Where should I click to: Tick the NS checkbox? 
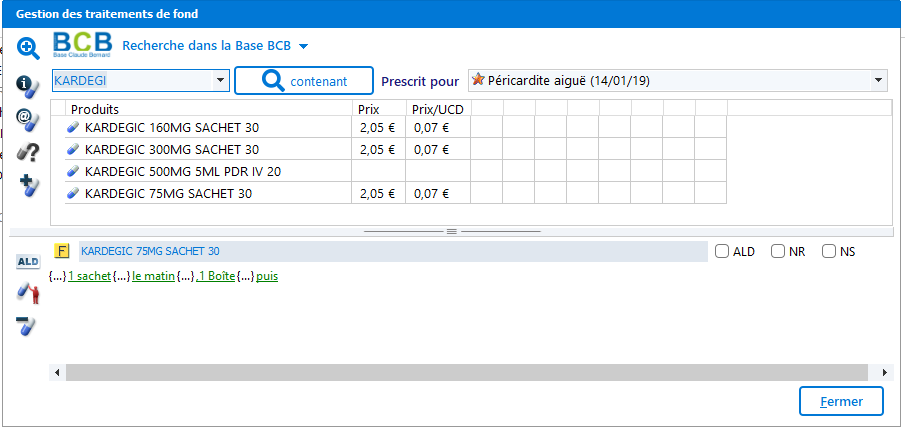coord(829,251)
